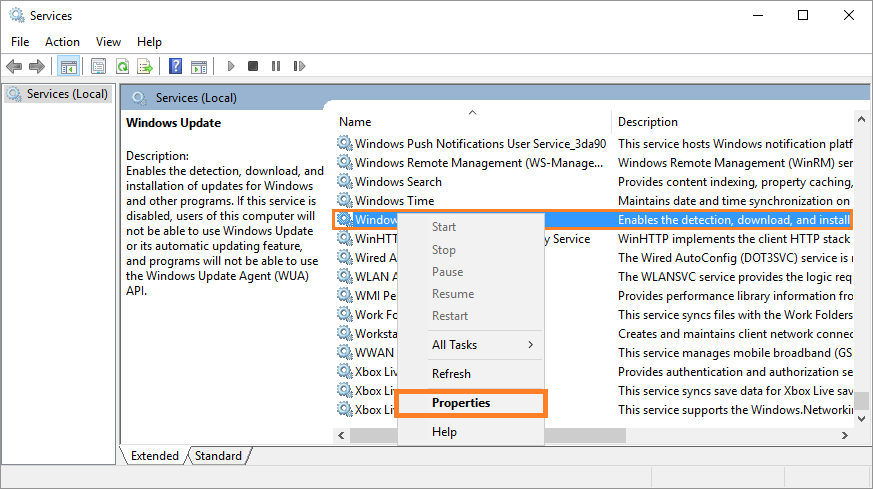Click the Properties toolbar icon
The width and height of the screenshot is (873, 489).
coord(99,67)
